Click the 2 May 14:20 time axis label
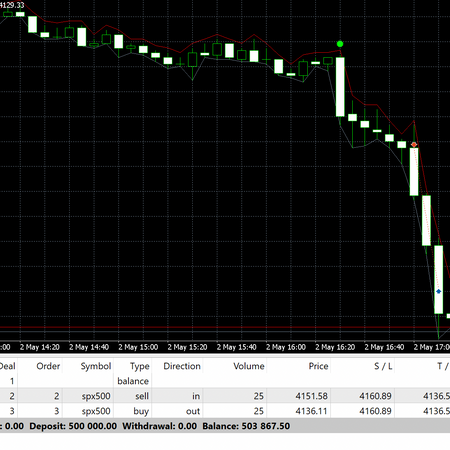 pyautogui.click(x=40, y=347)
